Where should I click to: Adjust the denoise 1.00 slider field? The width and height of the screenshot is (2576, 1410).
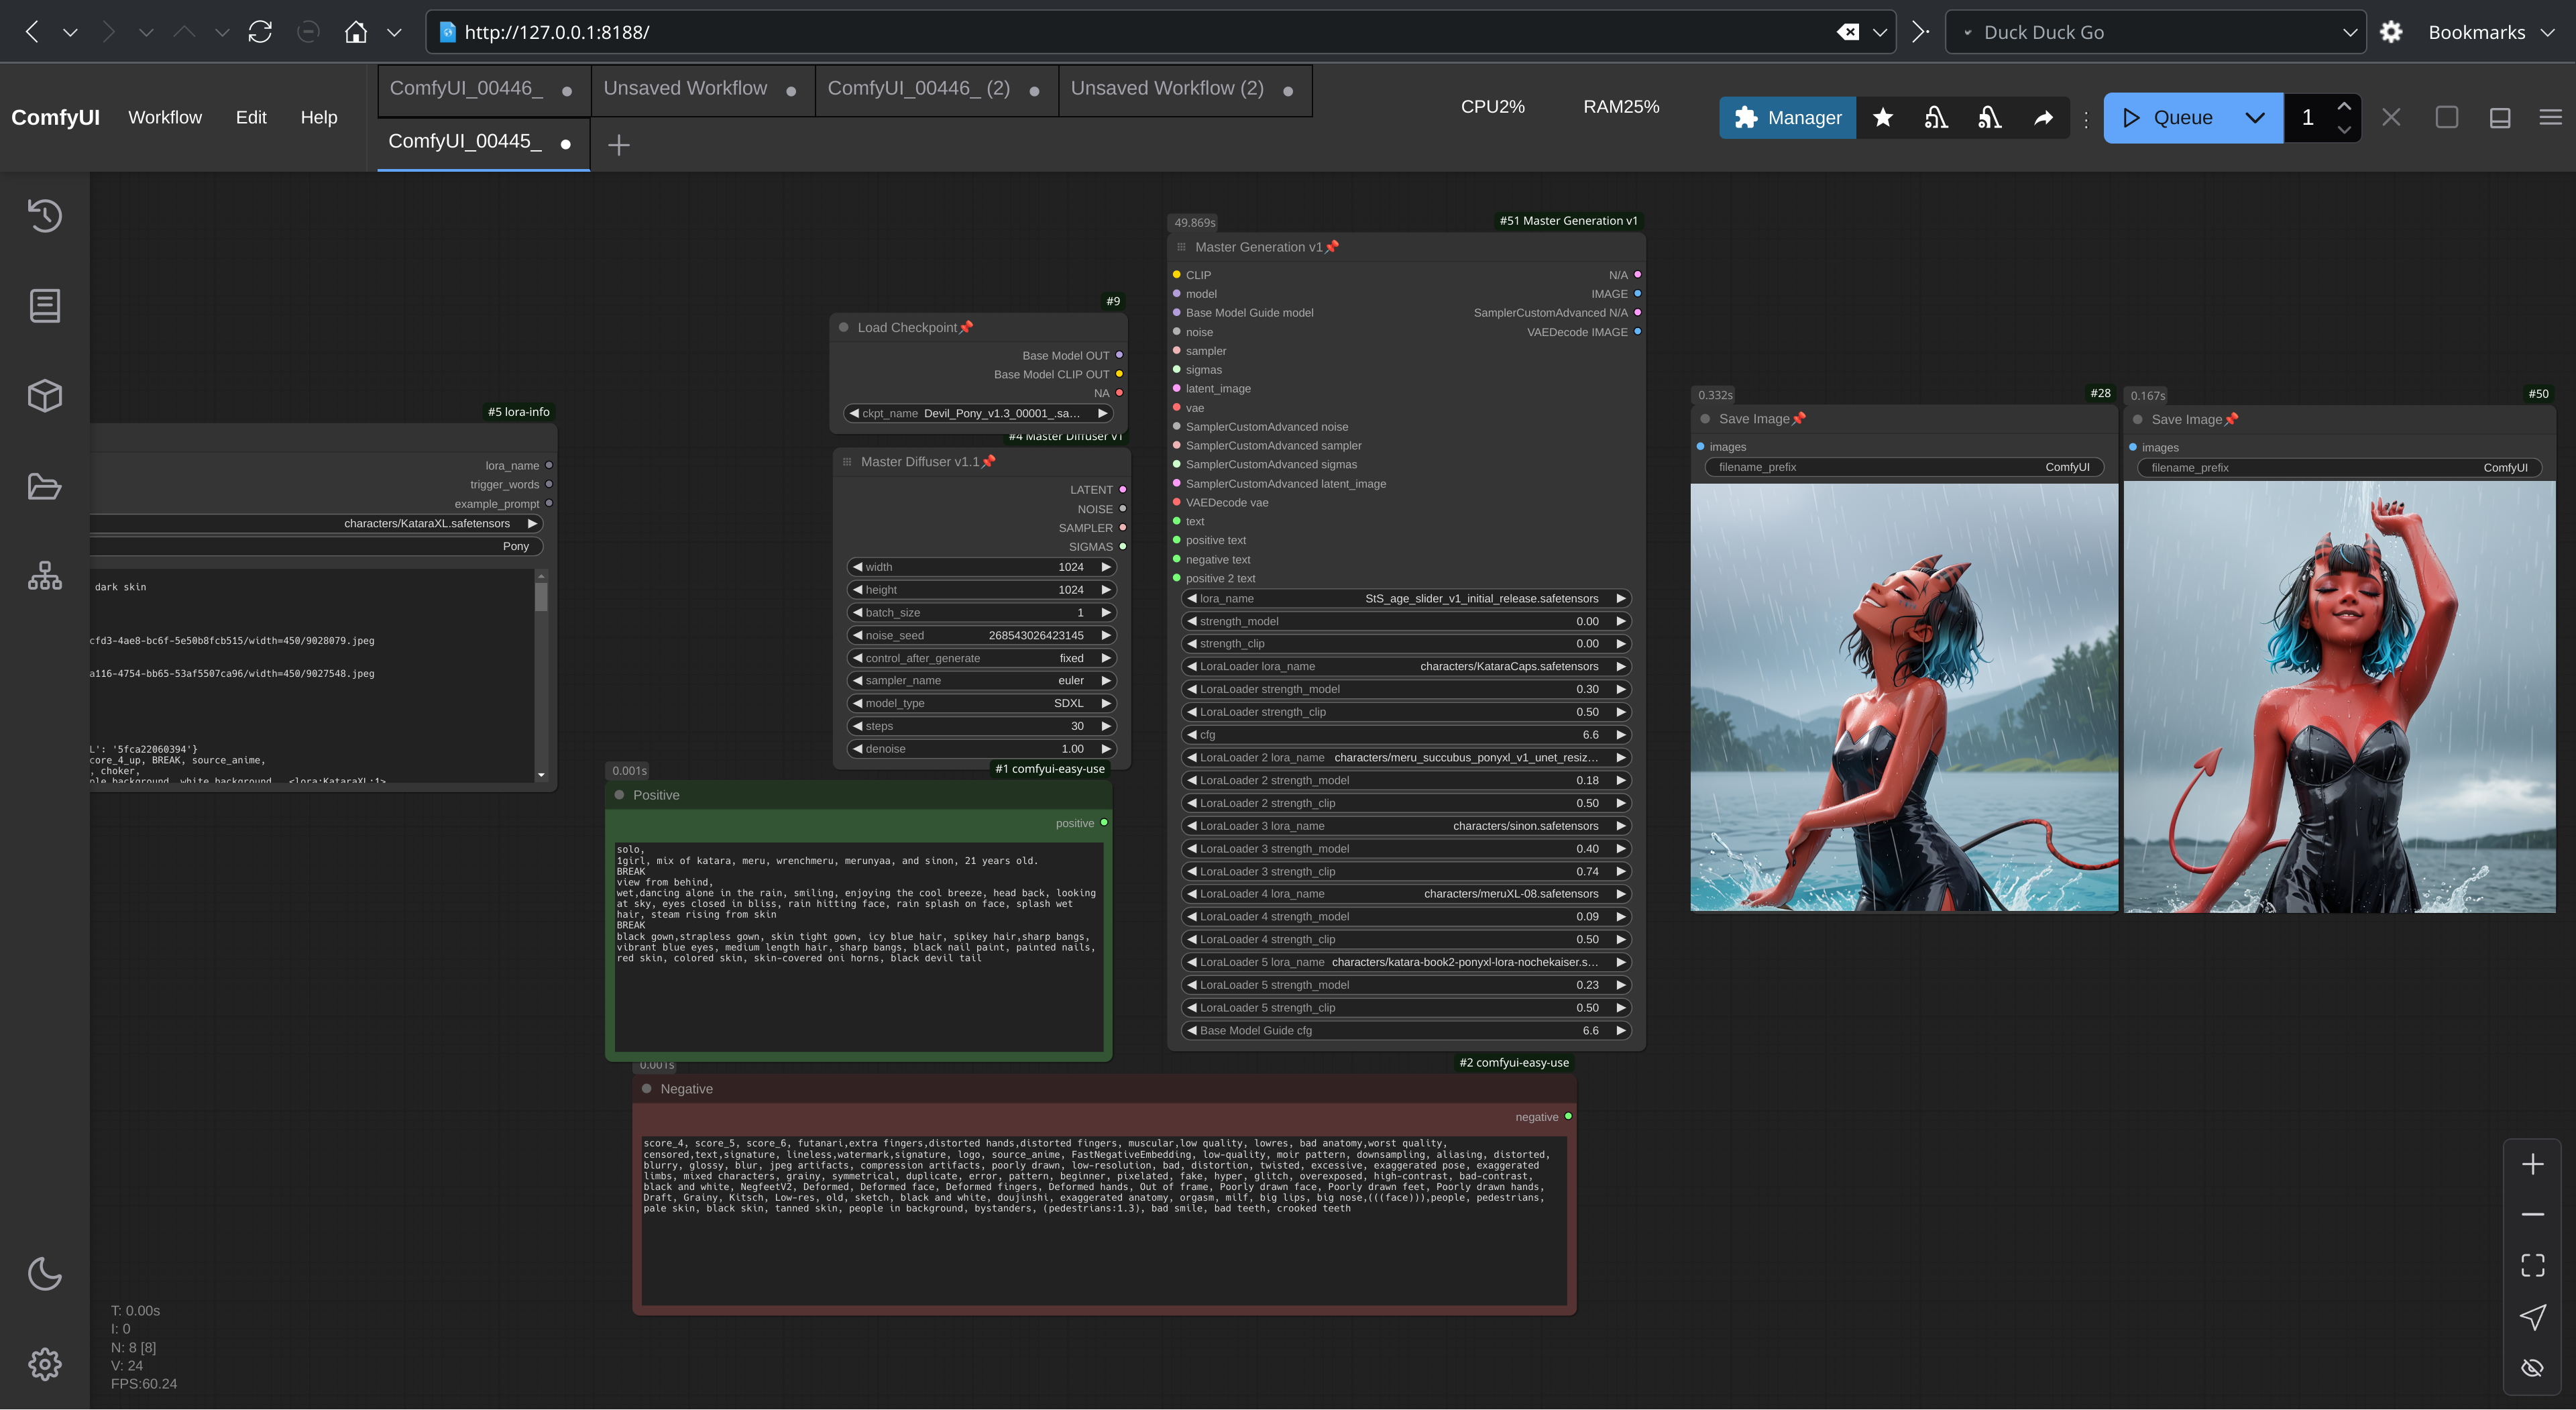(x=981, y=749)
